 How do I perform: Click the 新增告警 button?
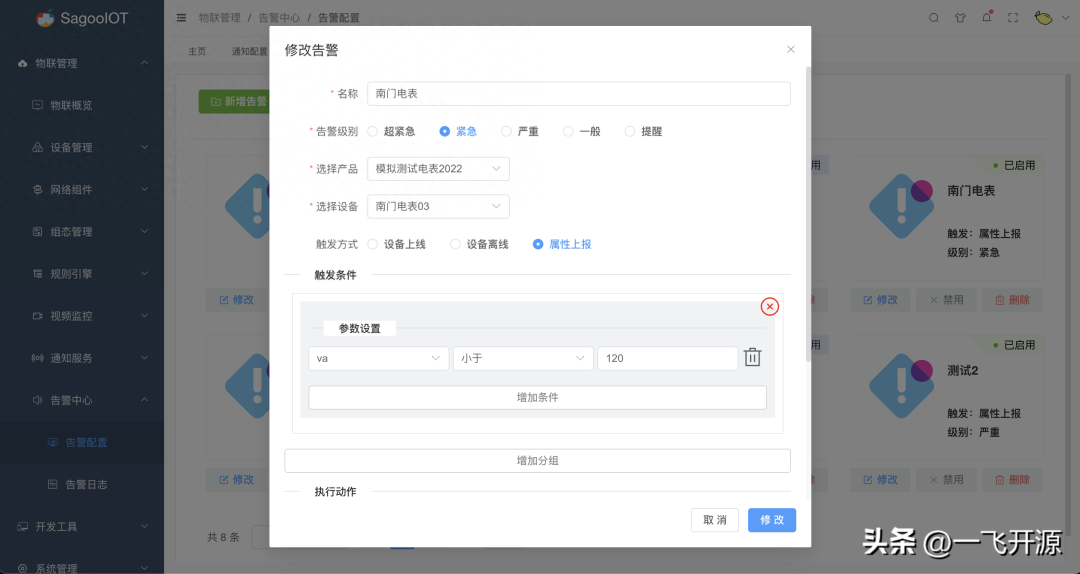tap(234, 101)
